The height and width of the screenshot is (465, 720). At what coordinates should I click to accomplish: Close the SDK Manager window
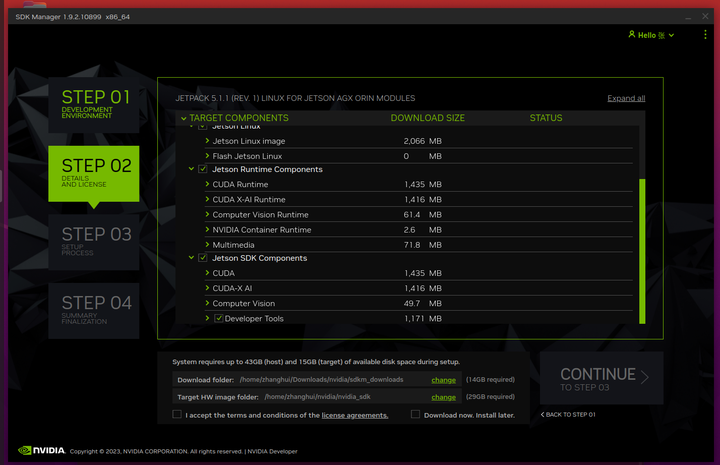pos(705,17)
